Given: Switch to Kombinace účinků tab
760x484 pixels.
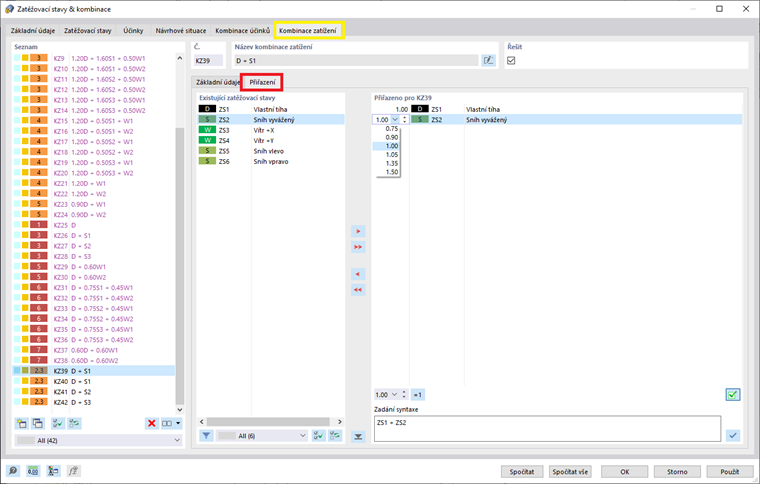Looking at the screenshot, I should click(x=242, y=31).
